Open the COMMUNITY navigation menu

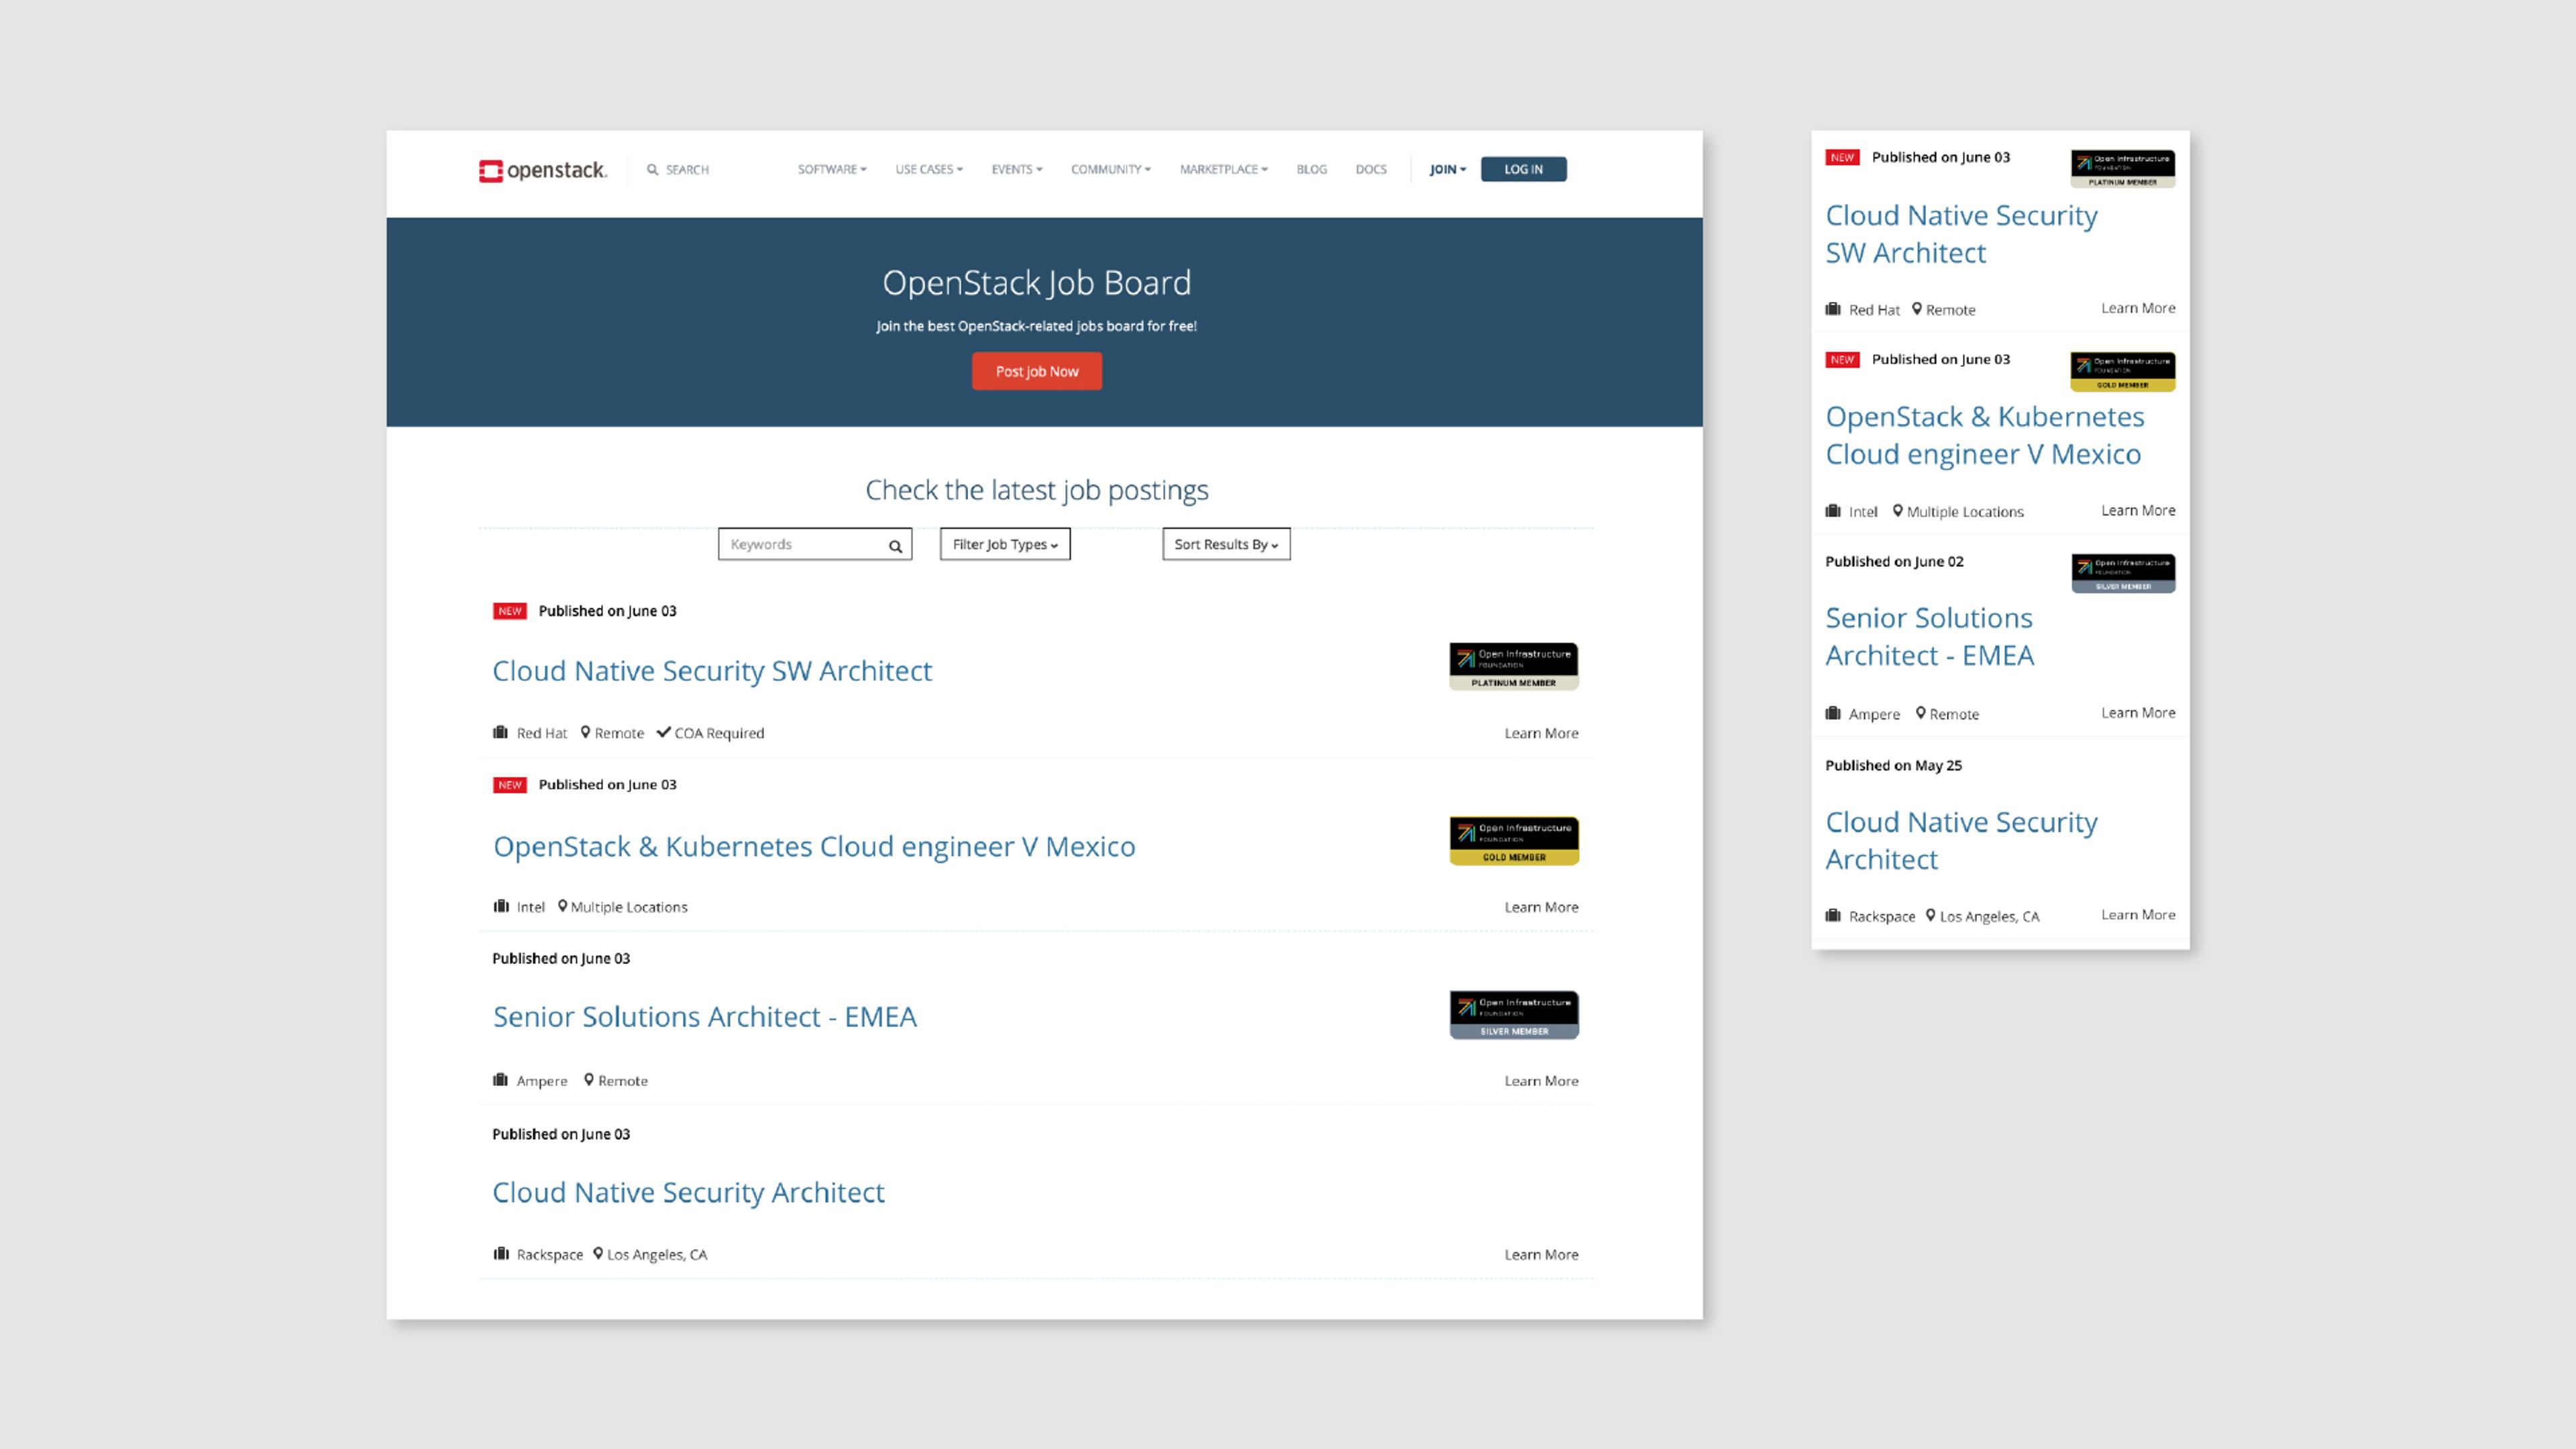(x=1110, y=170)
